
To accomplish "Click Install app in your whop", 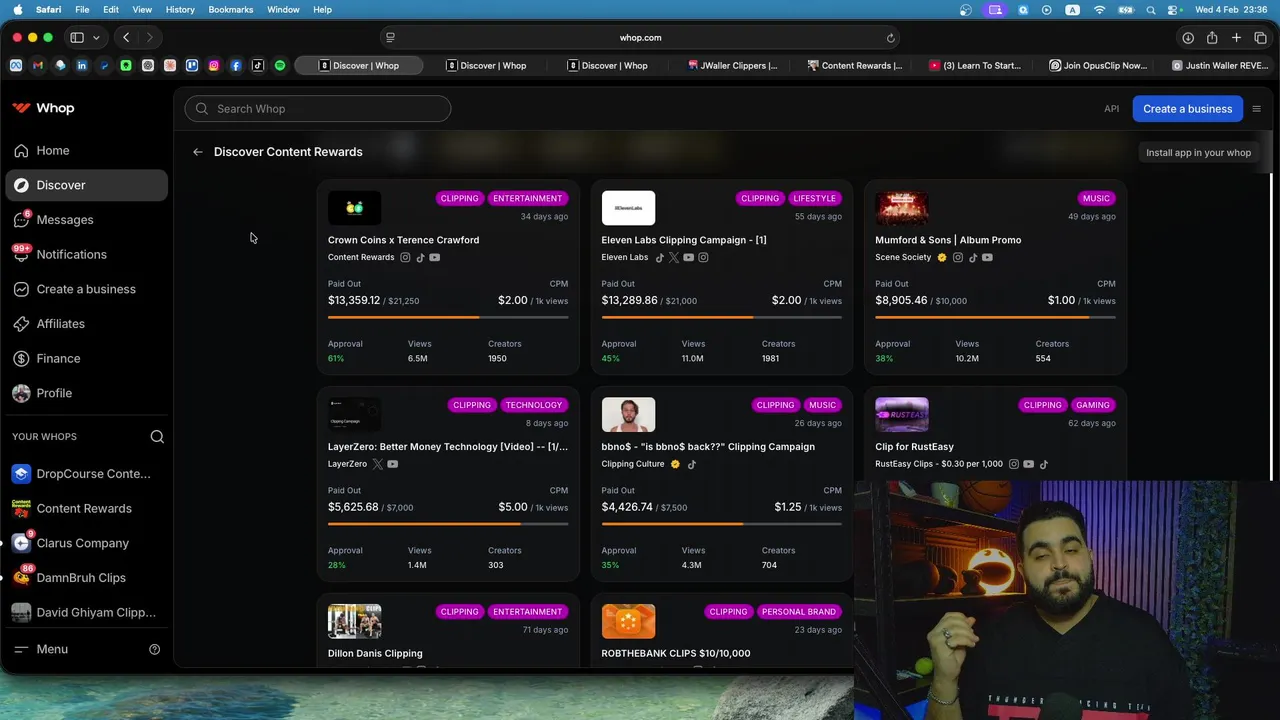I will point(1198,153).
